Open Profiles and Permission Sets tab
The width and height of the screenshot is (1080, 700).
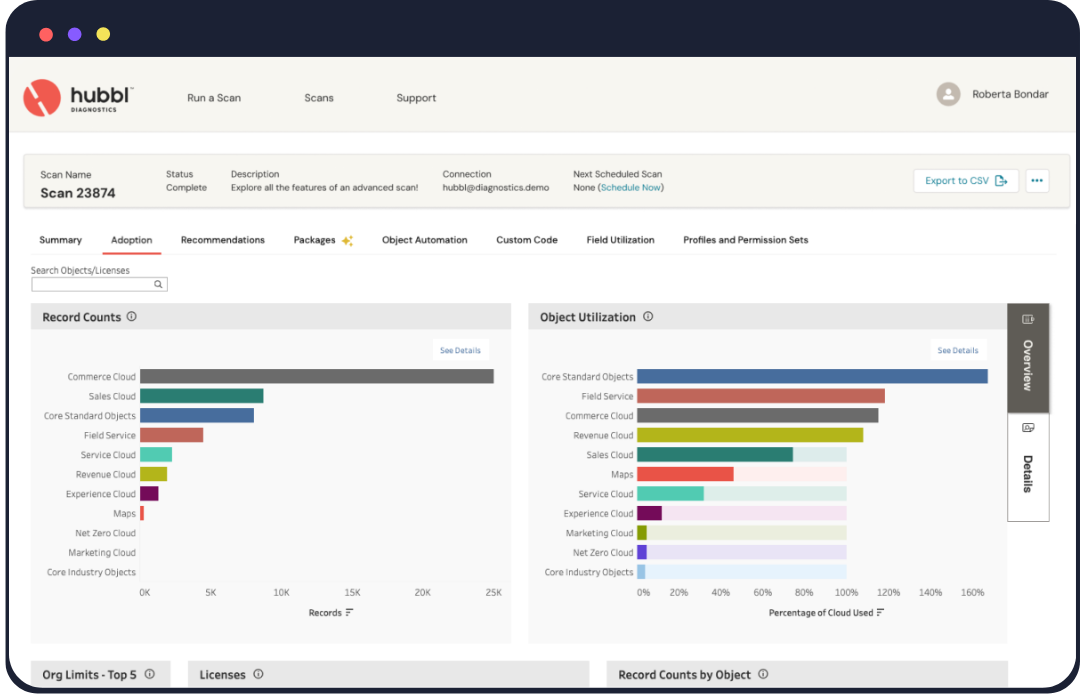(x=745, y=240)
